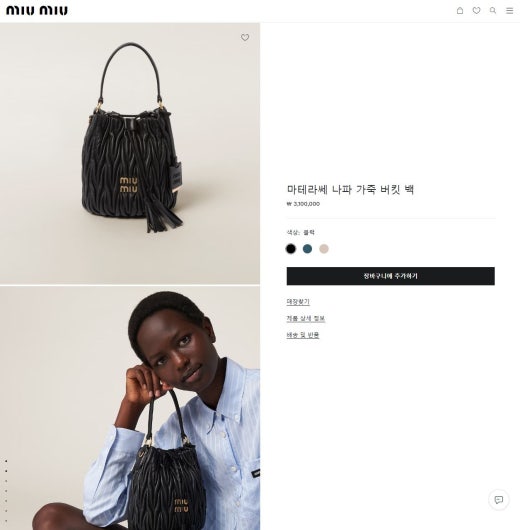Open the 매장찾기 store finder link
This screenshot has height=530, width=520.
[x=298, y=302]
